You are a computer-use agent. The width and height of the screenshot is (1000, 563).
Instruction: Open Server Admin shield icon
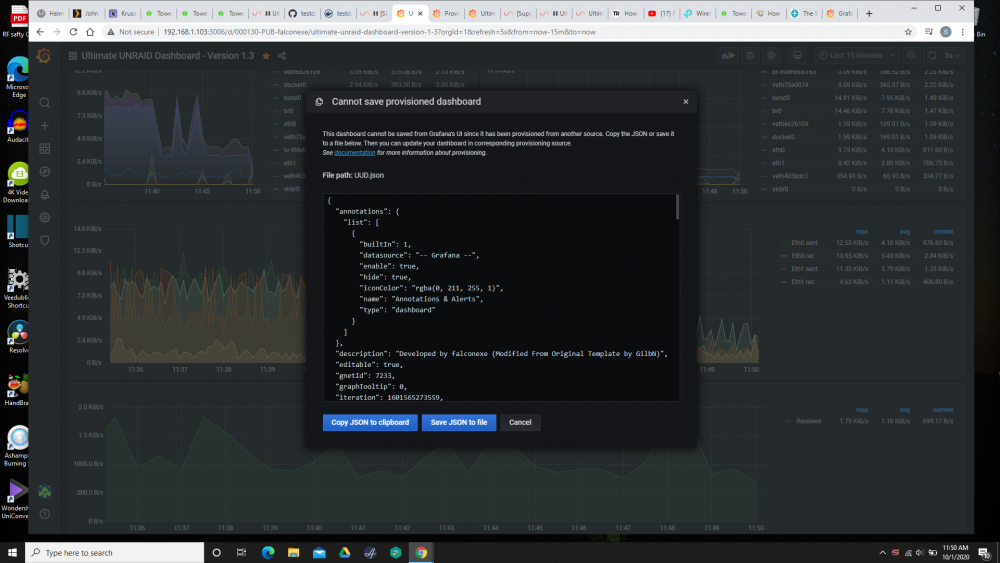pos(45,240)
